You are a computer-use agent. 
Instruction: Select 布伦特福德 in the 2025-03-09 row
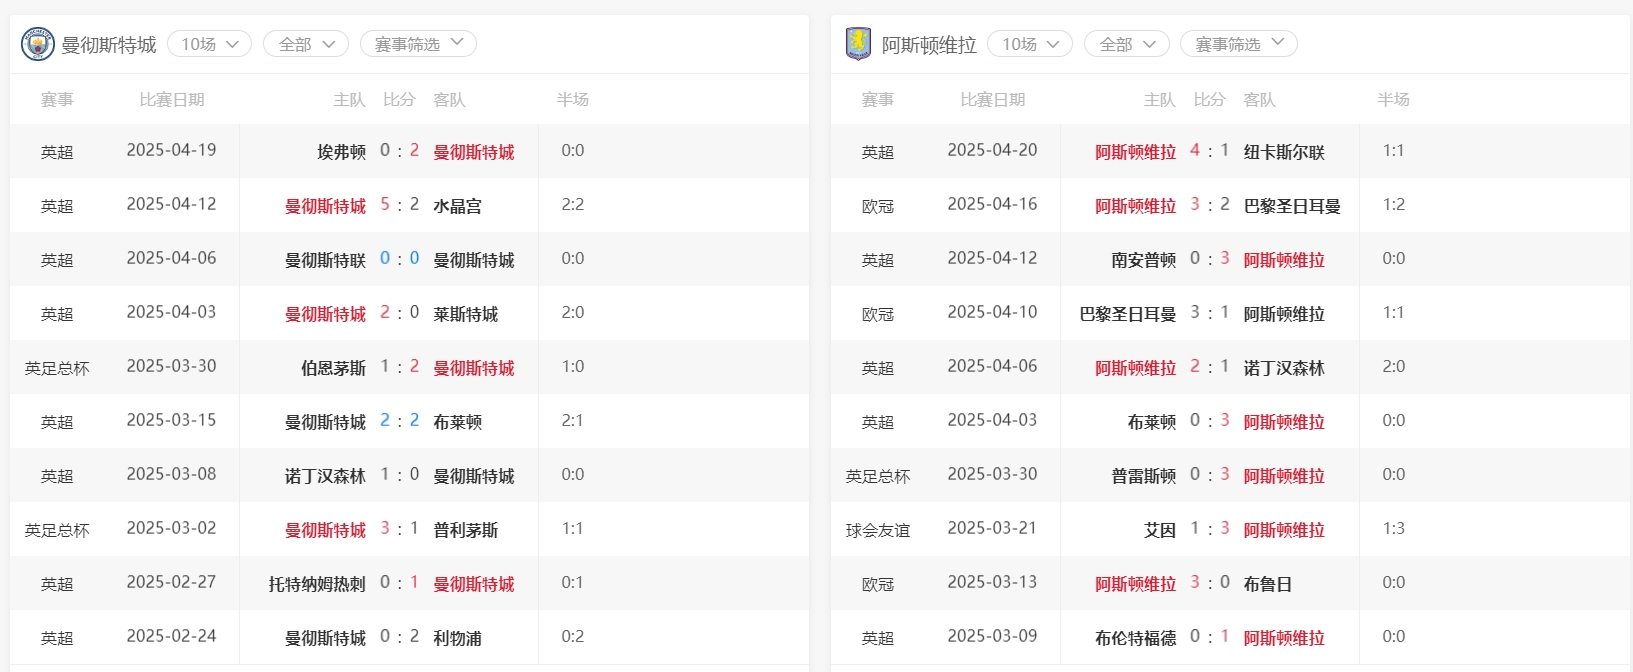[1135, 638]
